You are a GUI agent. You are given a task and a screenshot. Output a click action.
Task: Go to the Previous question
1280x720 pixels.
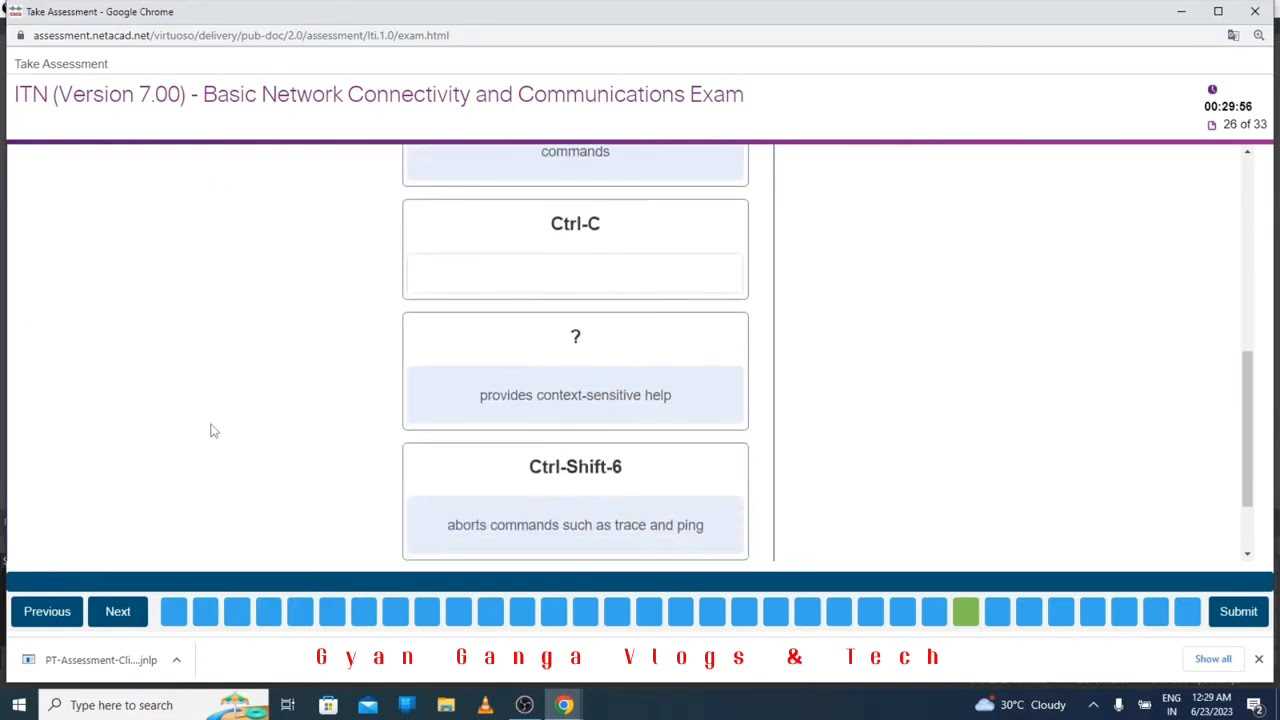point(47,611)
